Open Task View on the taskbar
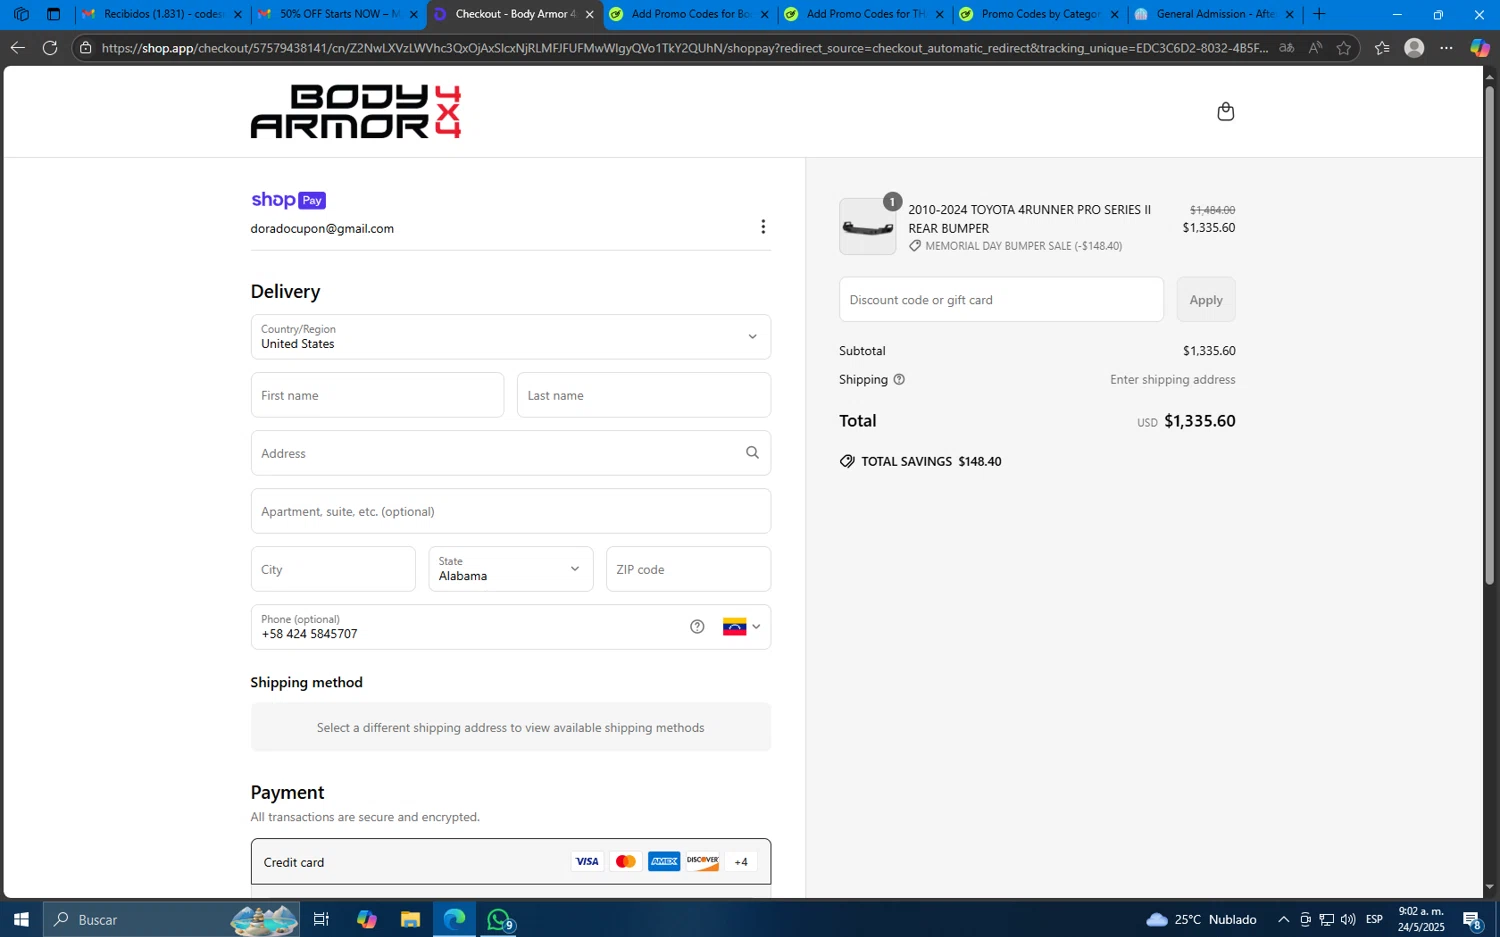Image resolution: width=1500 pixels, height=937 pixels. 321,919
